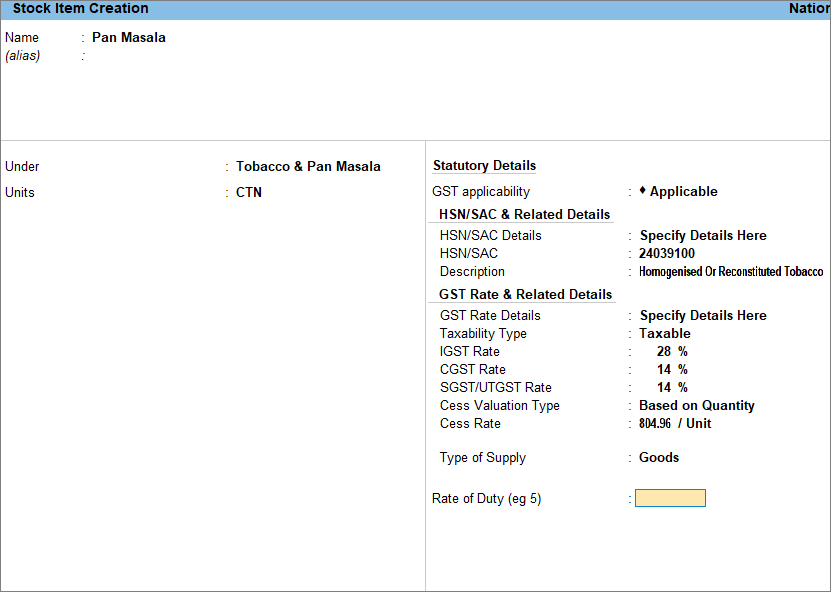Image resolution: width=831 pixels, height=592 pixels.
Task: Edit description Homogenised Or Reconstituted Tobacco
Action: (x=731, y=271)
